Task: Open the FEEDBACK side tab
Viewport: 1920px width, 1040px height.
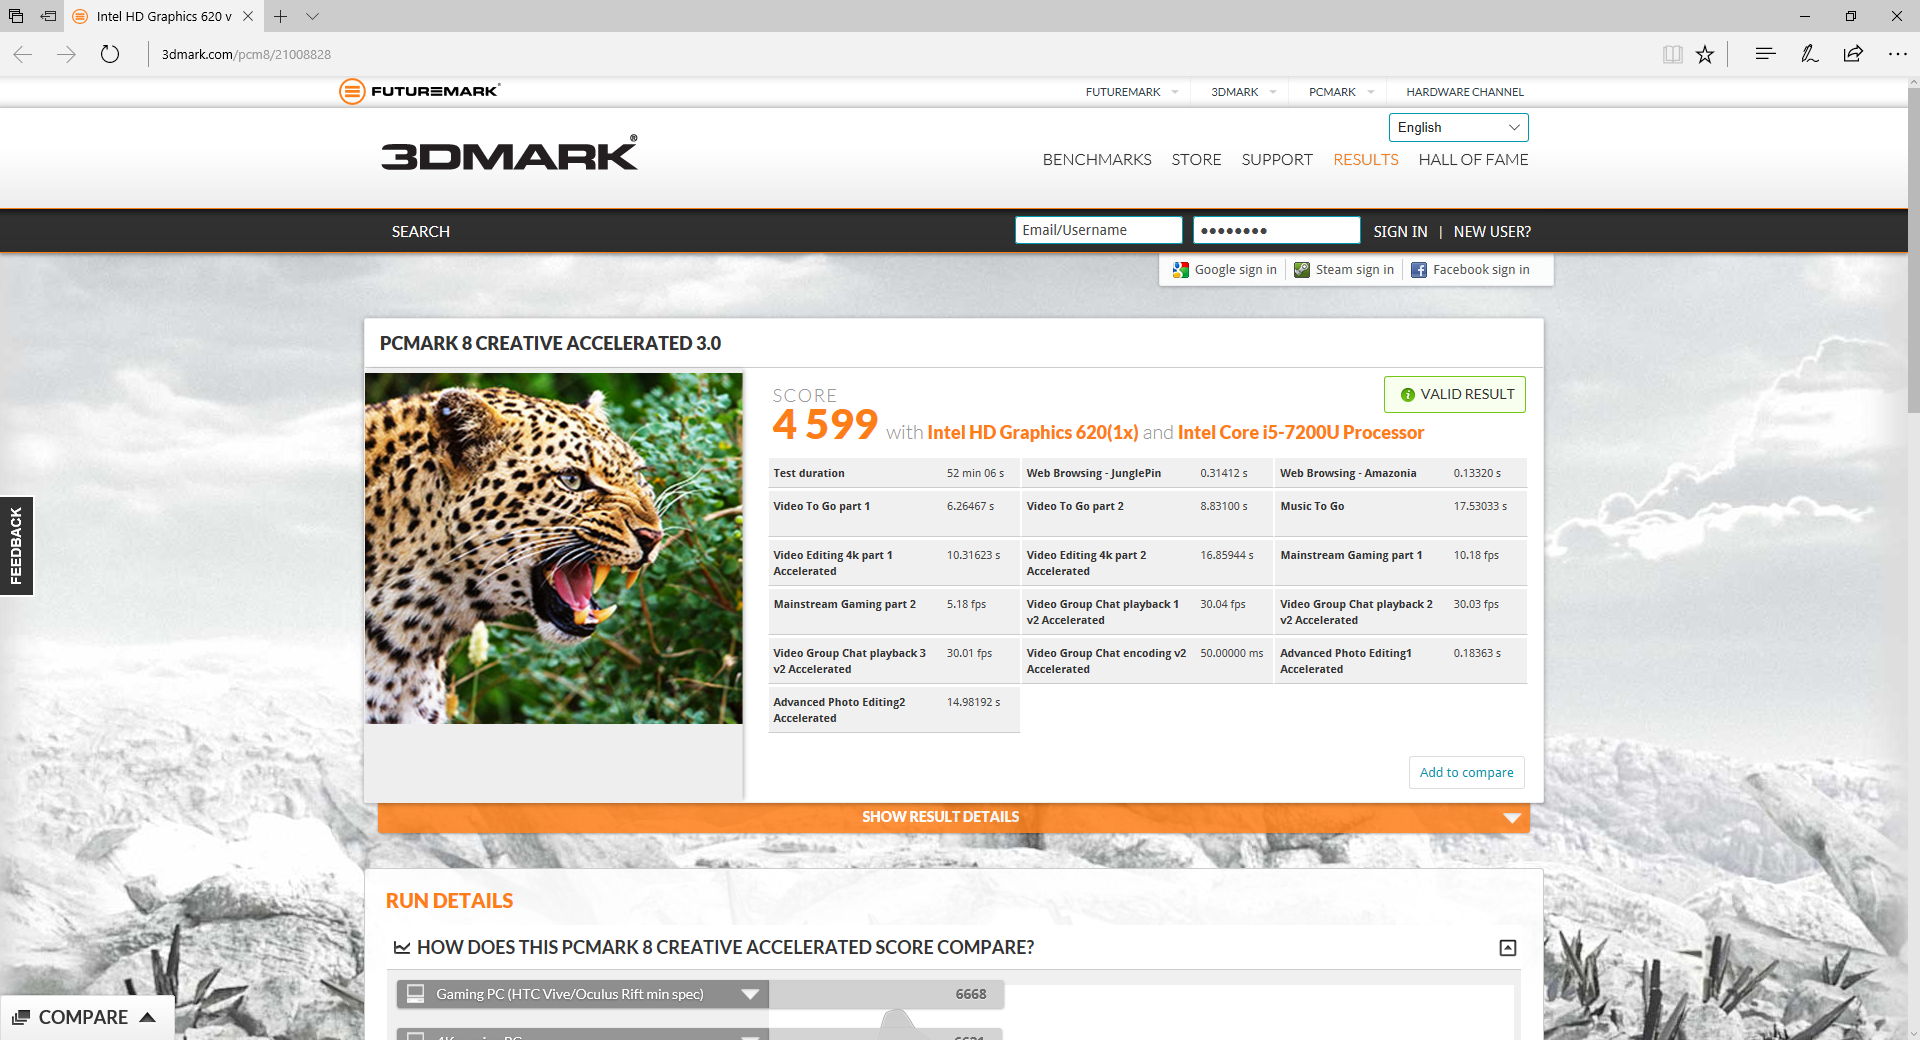Action: coord(16,546)
